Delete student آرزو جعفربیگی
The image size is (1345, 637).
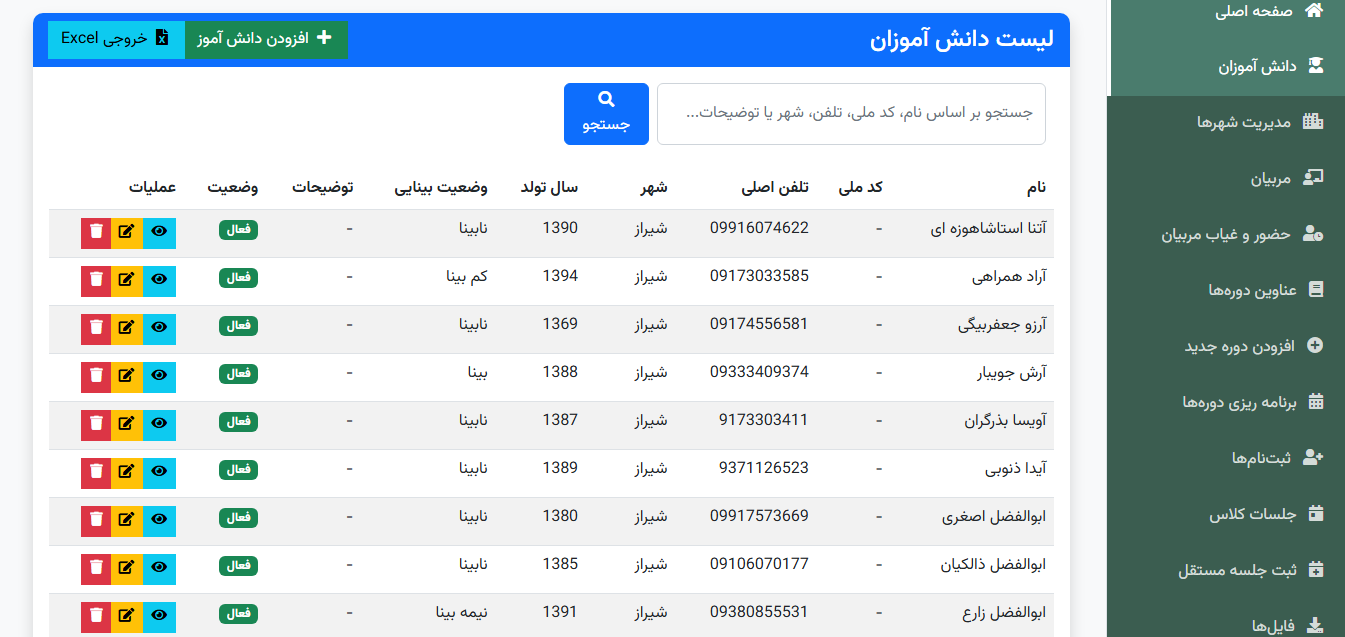pyautogui.click(x=96, y=328)
